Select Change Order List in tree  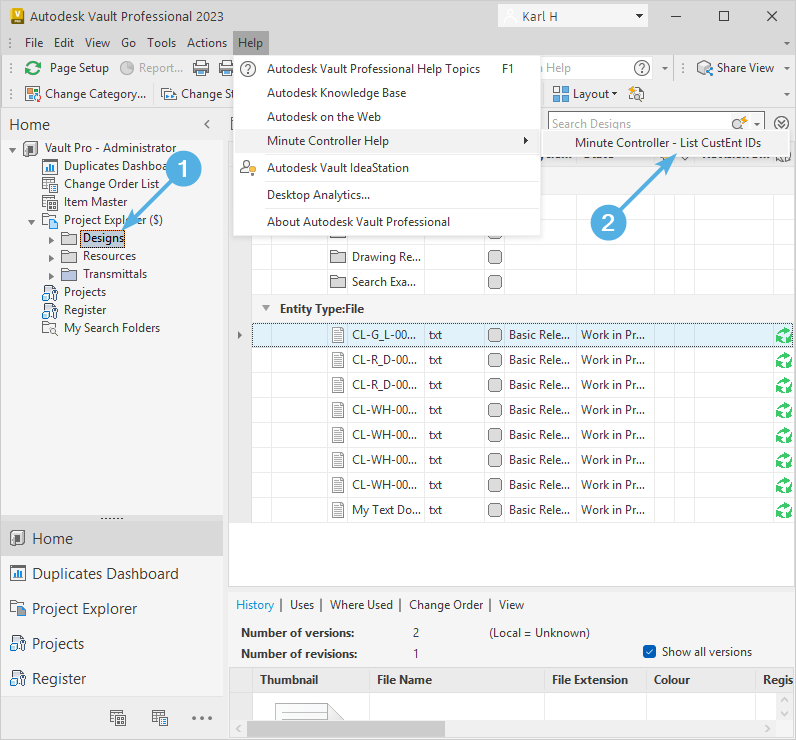111,184
